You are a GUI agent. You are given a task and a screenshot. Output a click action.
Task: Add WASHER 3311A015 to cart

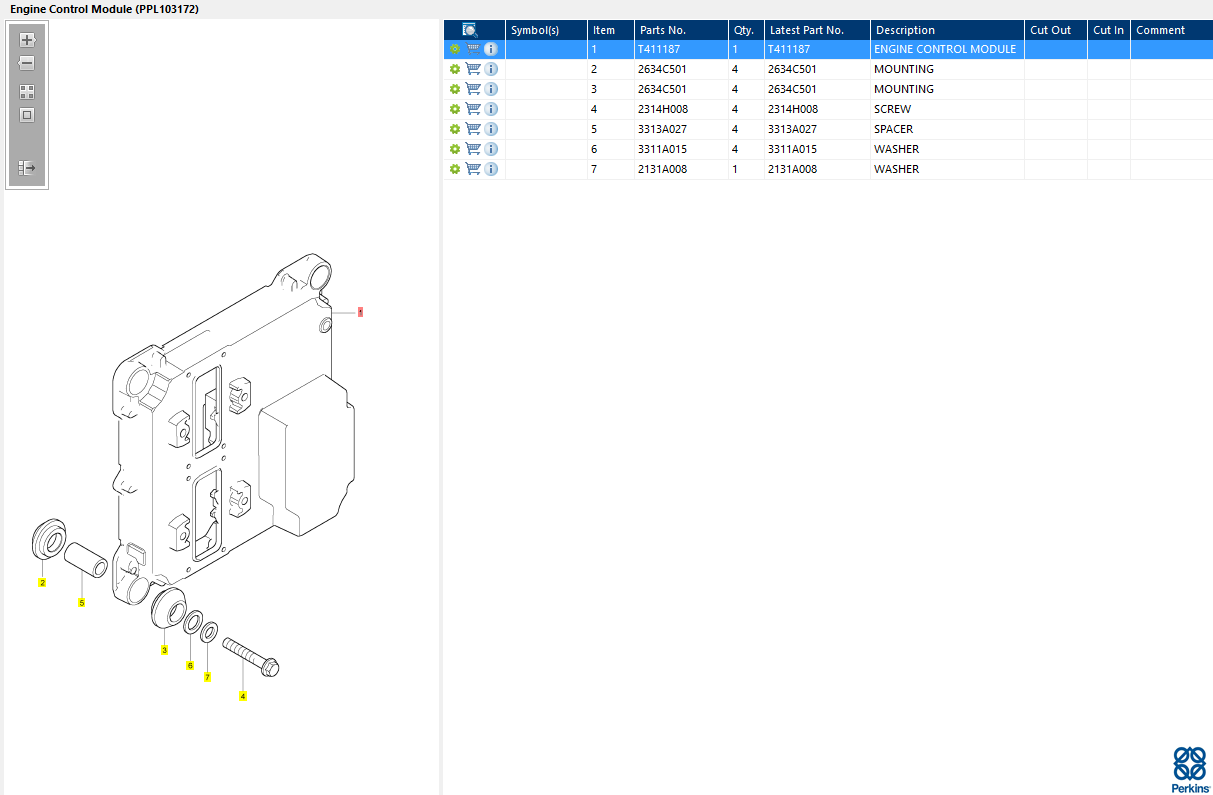[473, 149]
